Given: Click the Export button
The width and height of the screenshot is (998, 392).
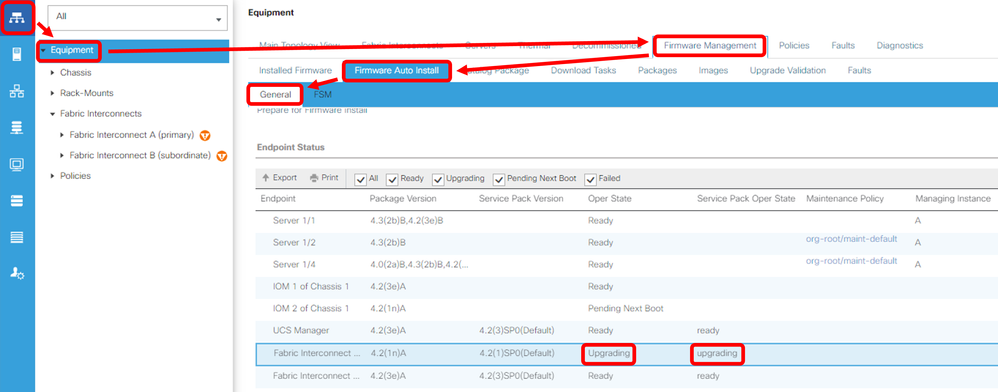Looking at the screenshot, I should (x=280, y=178).
